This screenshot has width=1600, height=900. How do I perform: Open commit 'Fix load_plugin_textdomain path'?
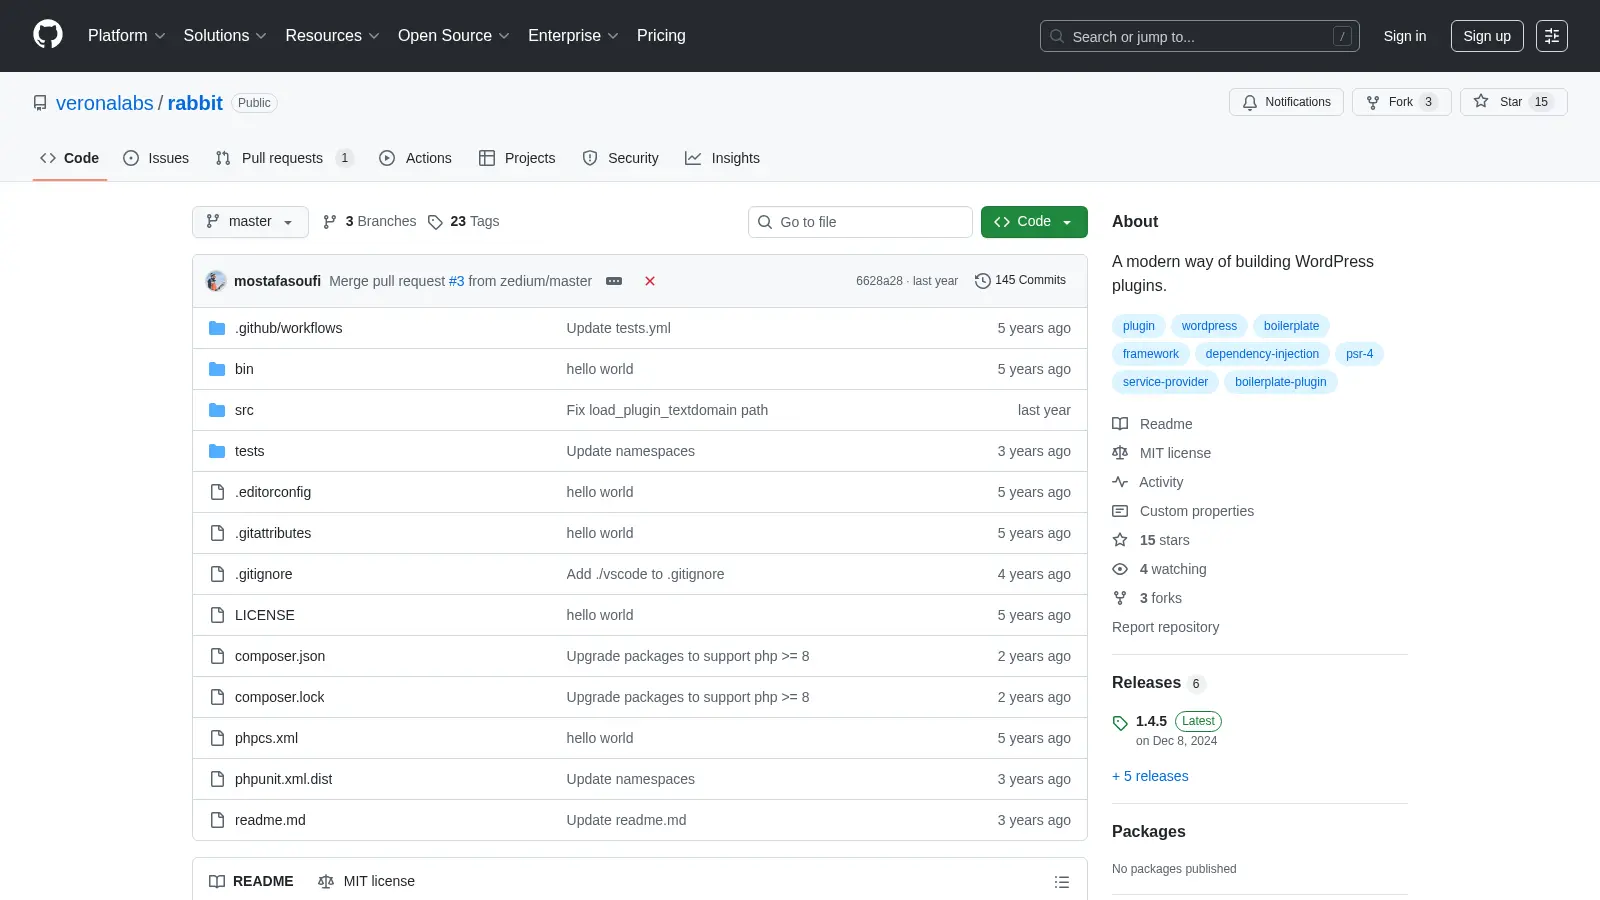pos(667,410)
